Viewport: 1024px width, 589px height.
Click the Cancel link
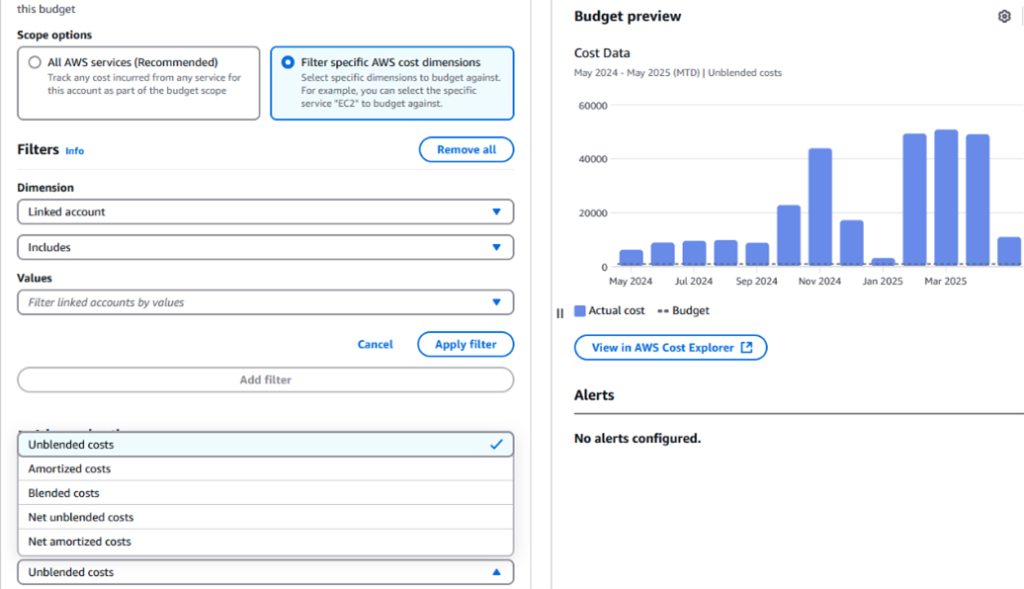pyautogui.click(x=375, y=344)
